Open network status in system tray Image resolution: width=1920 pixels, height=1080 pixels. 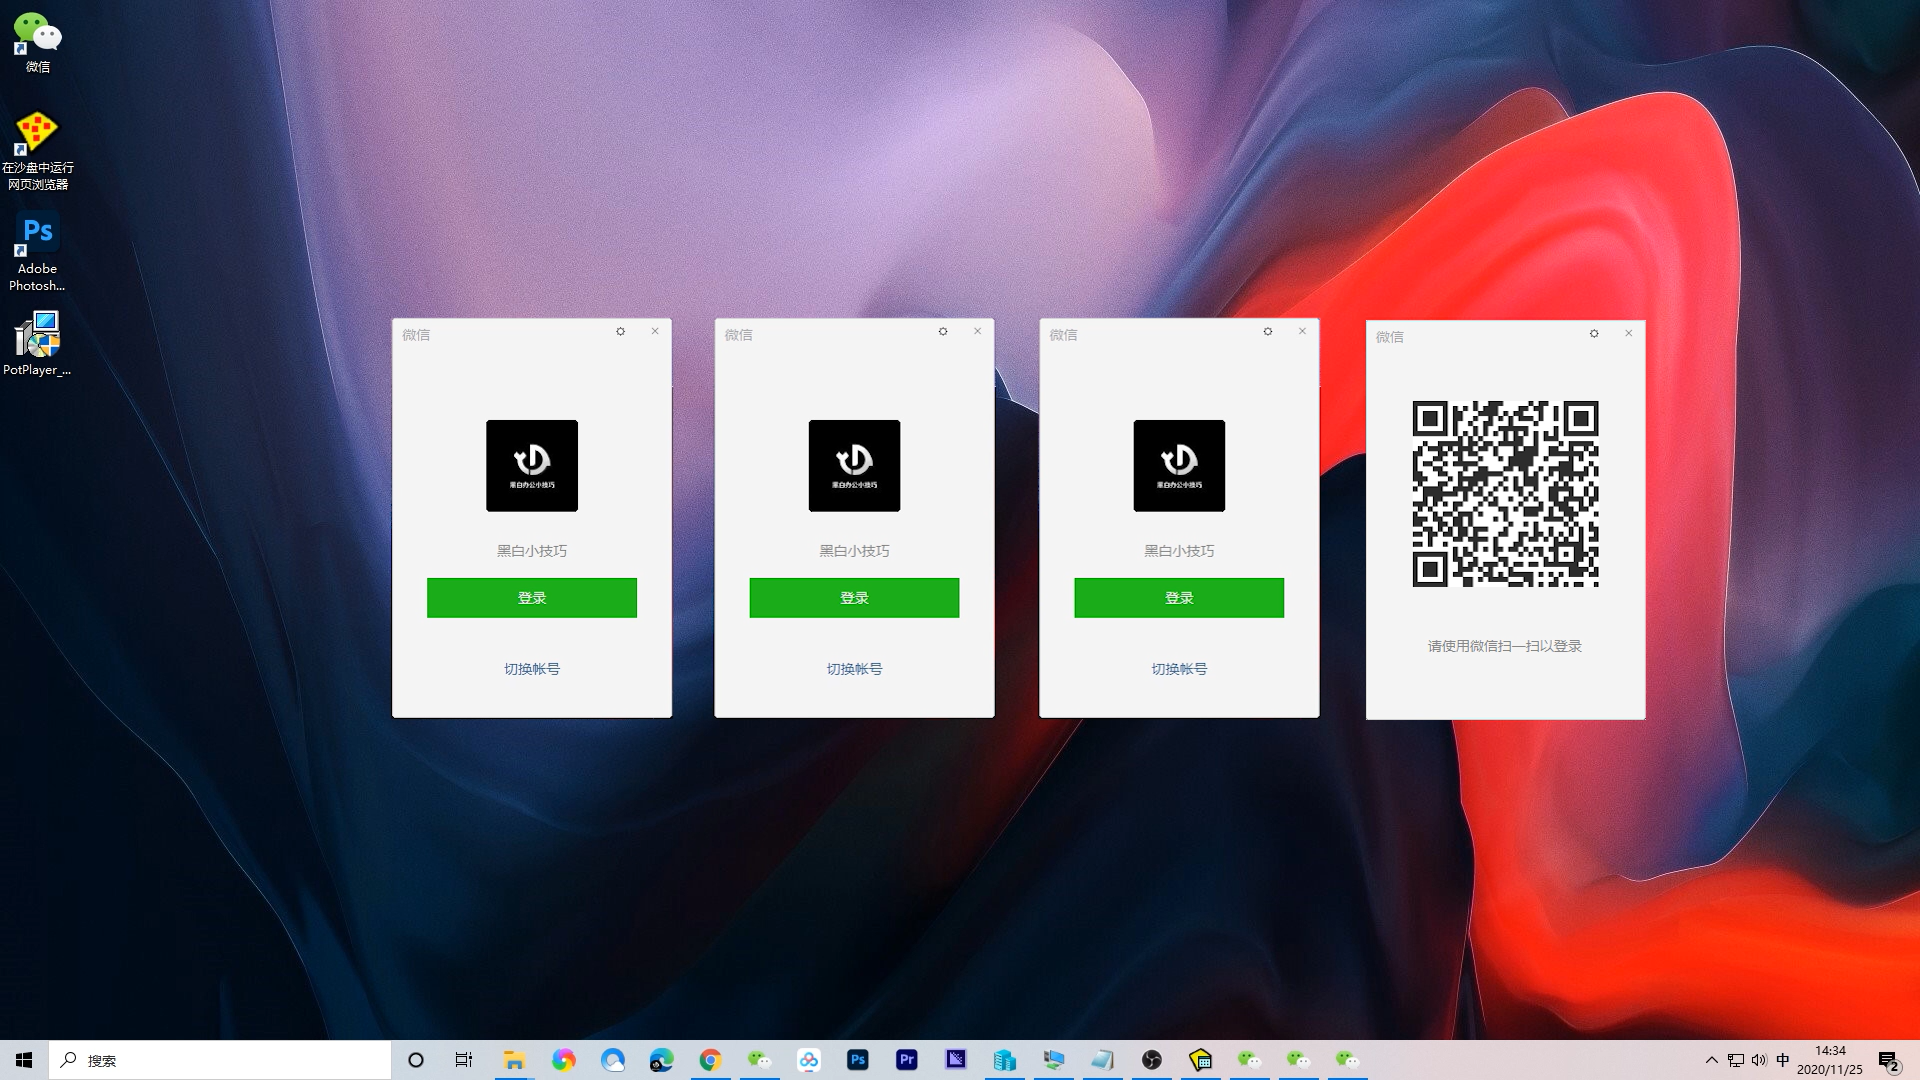pos(1736,1060)
